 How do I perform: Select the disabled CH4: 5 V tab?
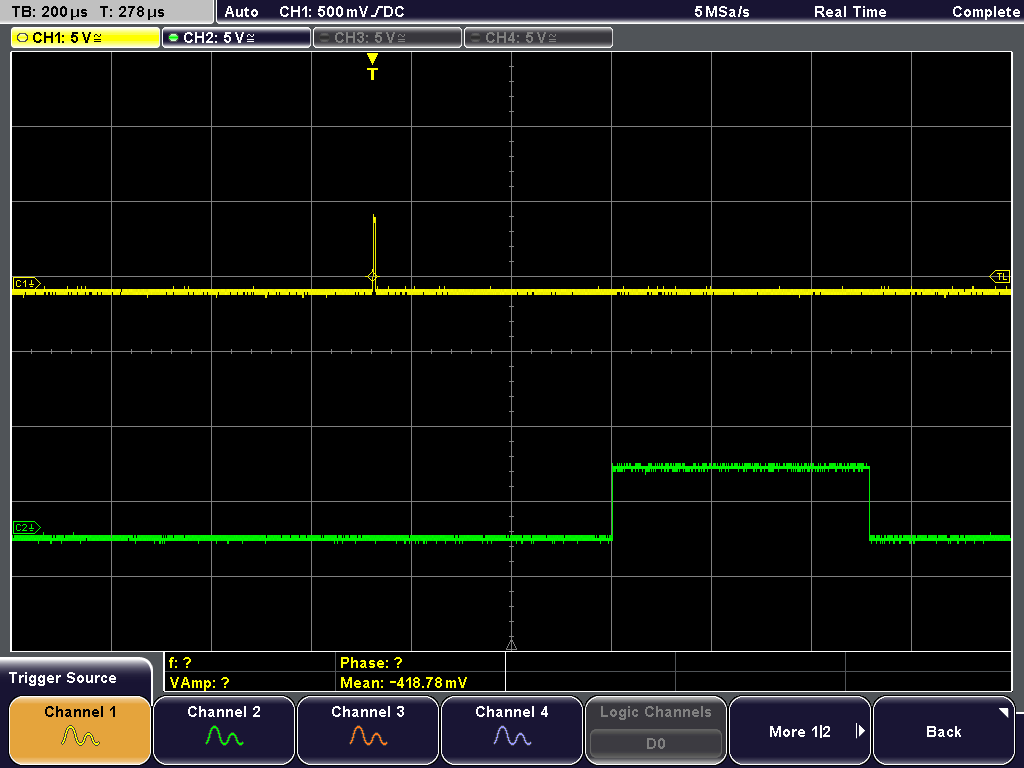538,38
